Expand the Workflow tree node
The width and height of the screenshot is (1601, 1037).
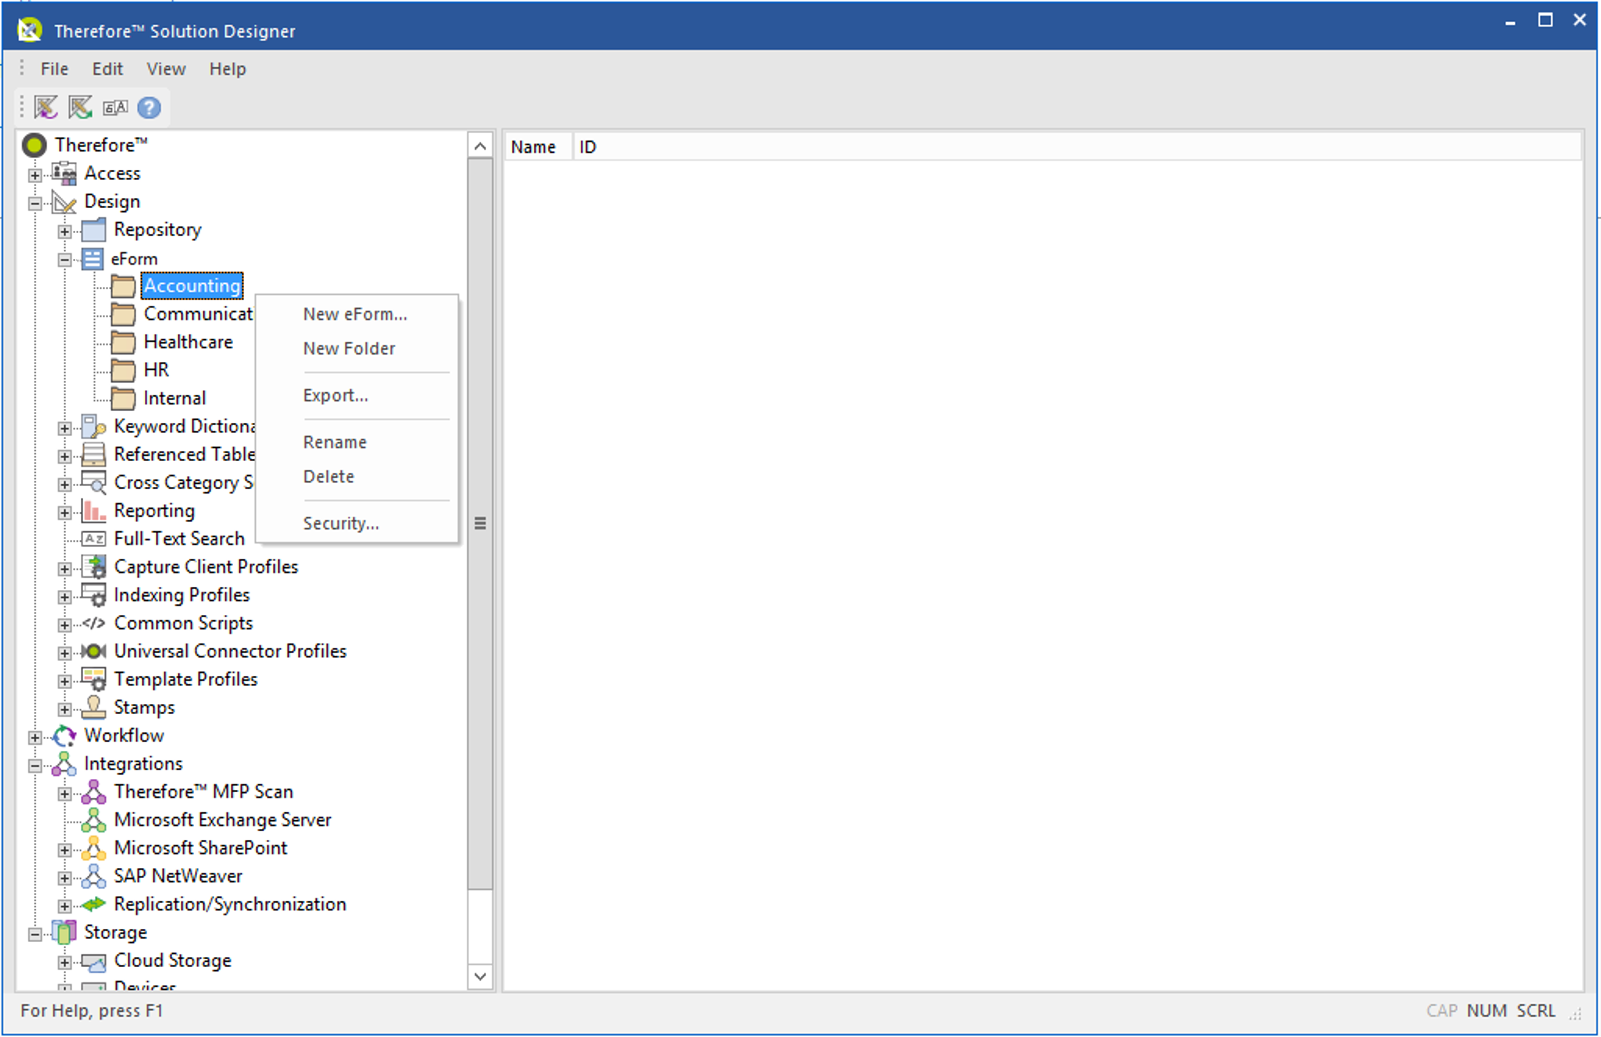pyautogui.click(x=33, y=736)
